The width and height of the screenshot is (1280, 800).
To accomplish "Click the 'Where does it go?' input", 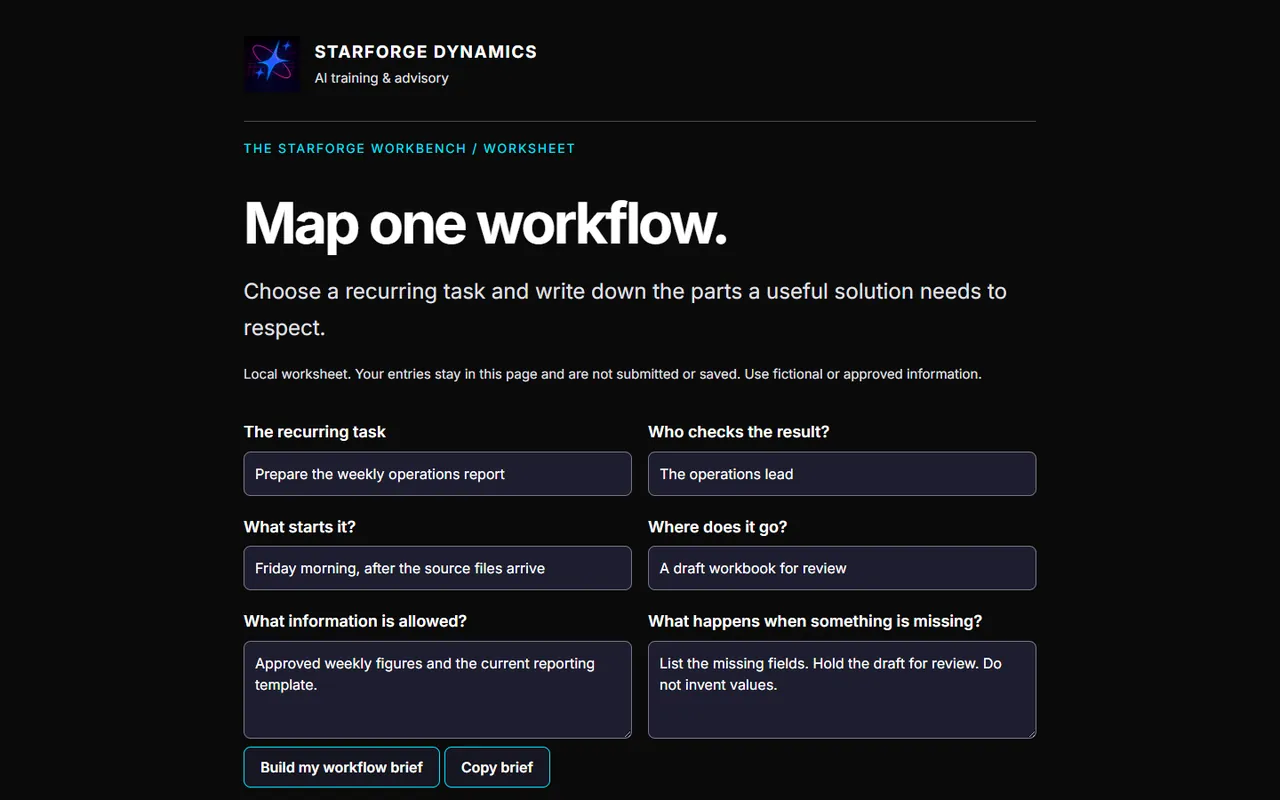I will [x=842, y=568].
